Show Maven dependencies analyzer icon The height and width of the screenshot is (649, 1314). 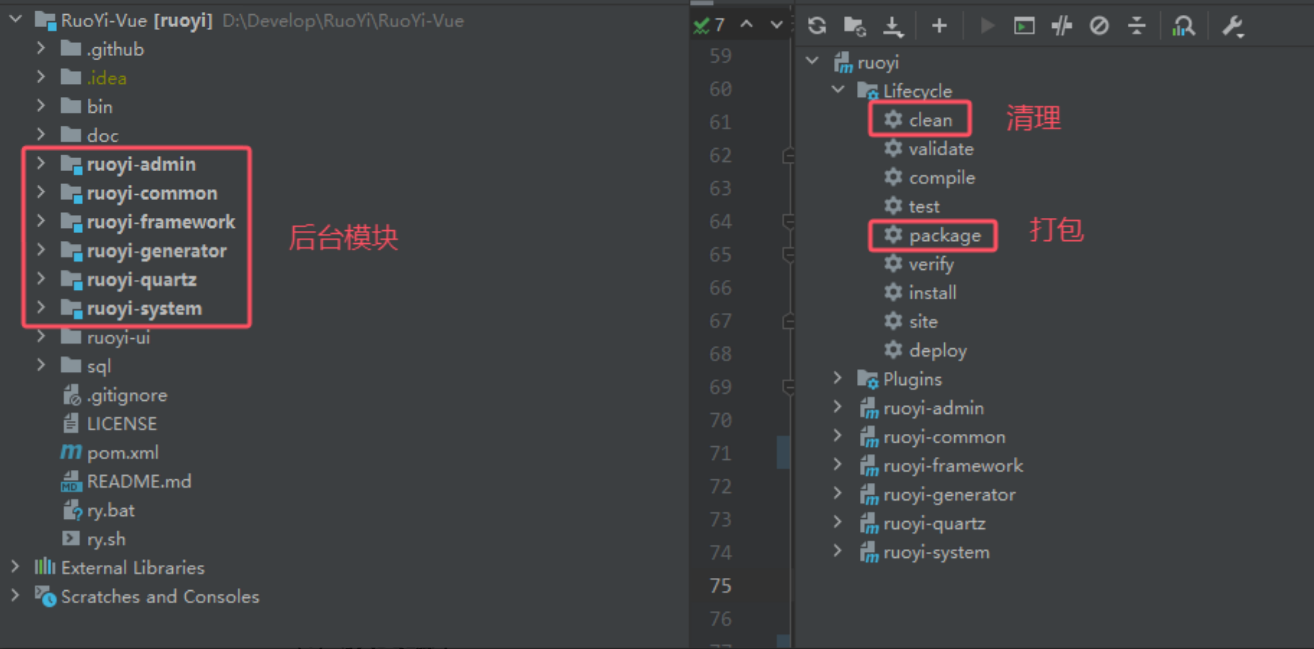click(1185, 26)
